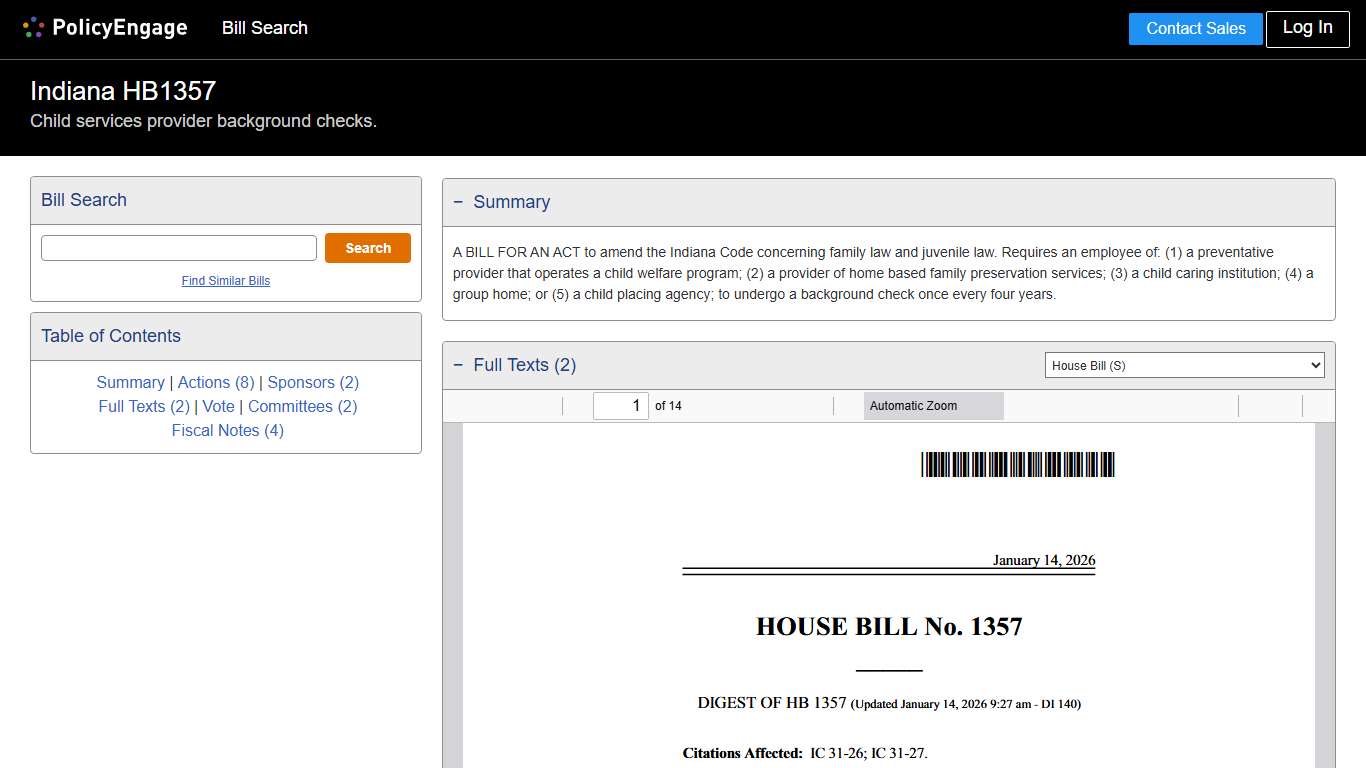Click the Contact Sales button
Viewport: 1366px width, 768px height.
[1195, 29]
